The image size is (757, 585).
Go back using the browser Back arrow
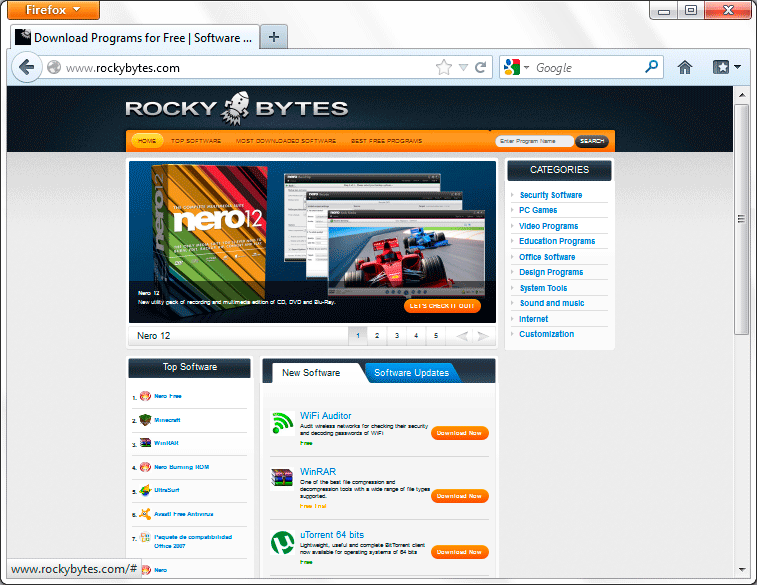pos(27,67)
